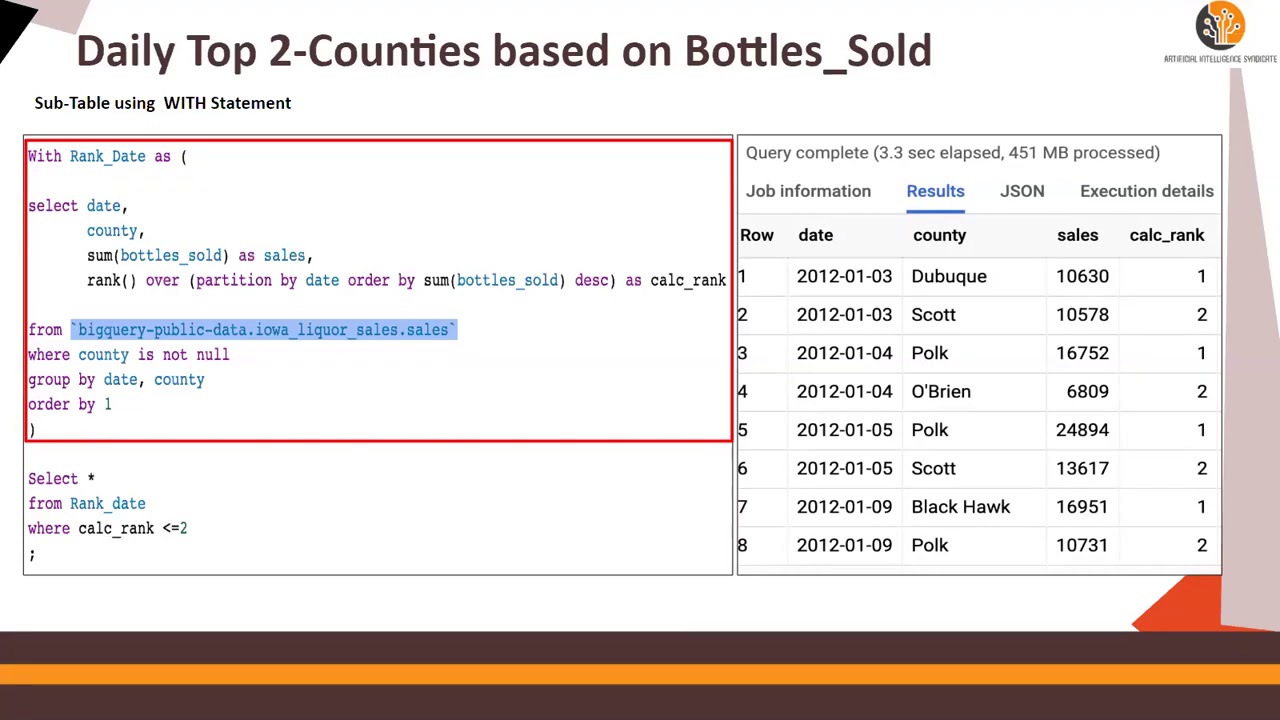Click the sales value 10578
1280x720 pixels.
[1082, 314]
